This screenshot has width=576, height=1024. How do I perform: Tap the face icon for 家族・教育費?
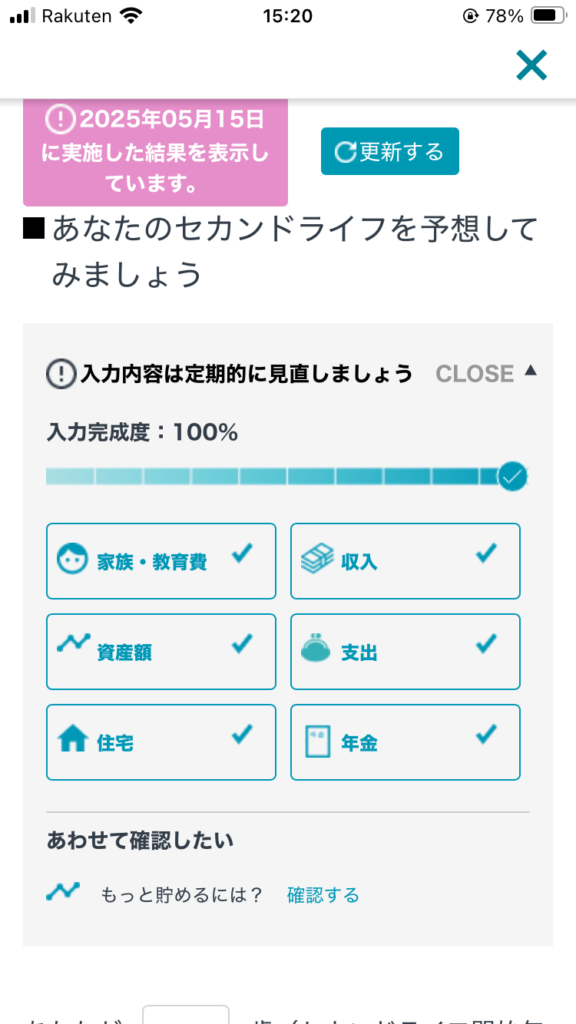point(72,560)
